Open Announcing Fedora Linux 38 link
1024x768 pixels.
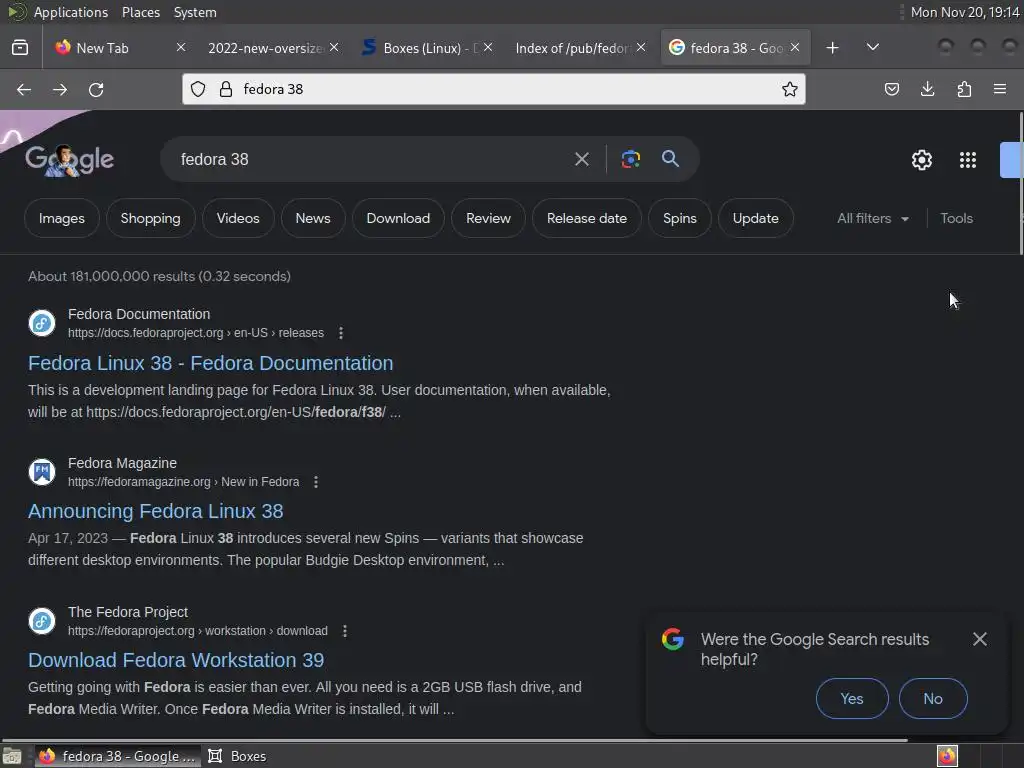pyautogui.click(x=155, y=511)
